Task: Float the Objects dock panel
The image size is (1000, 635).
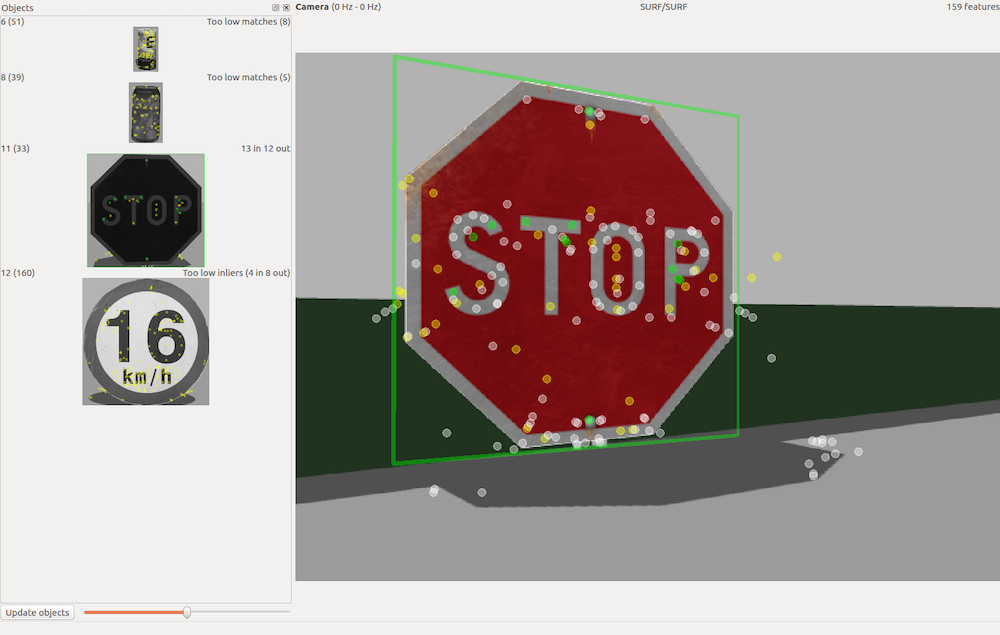Action: click(276, 7)
